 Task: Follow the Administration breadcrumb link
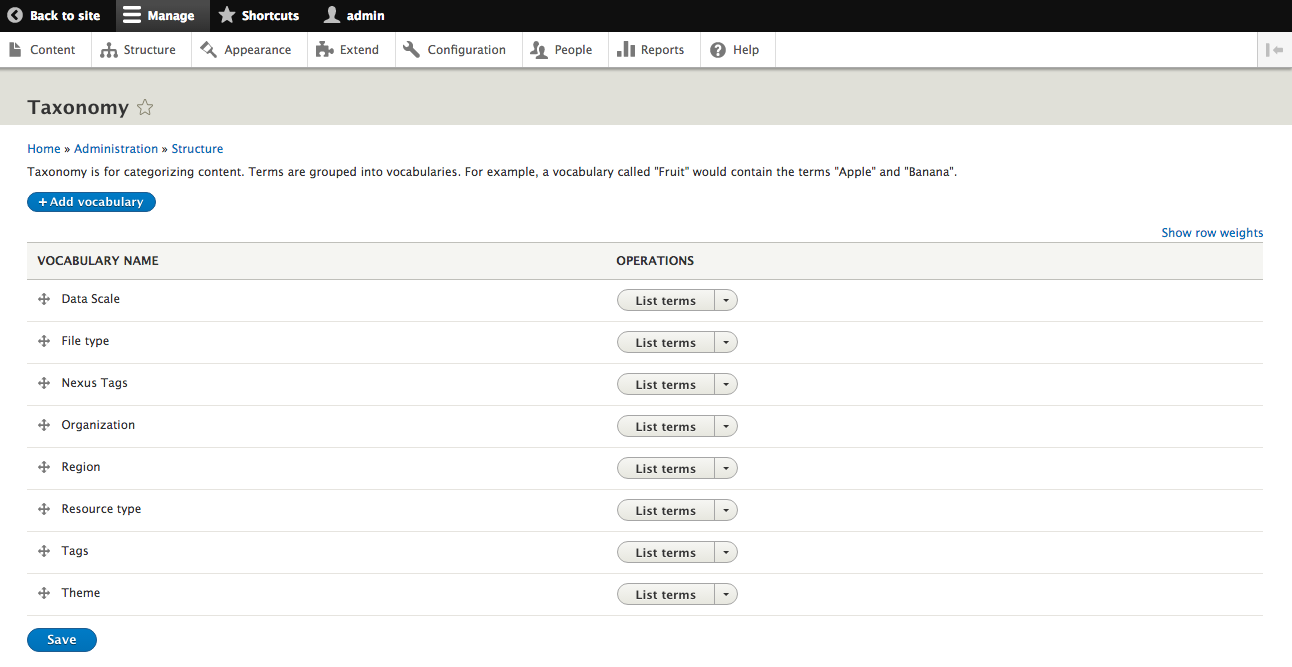click(x=116, y=149)
